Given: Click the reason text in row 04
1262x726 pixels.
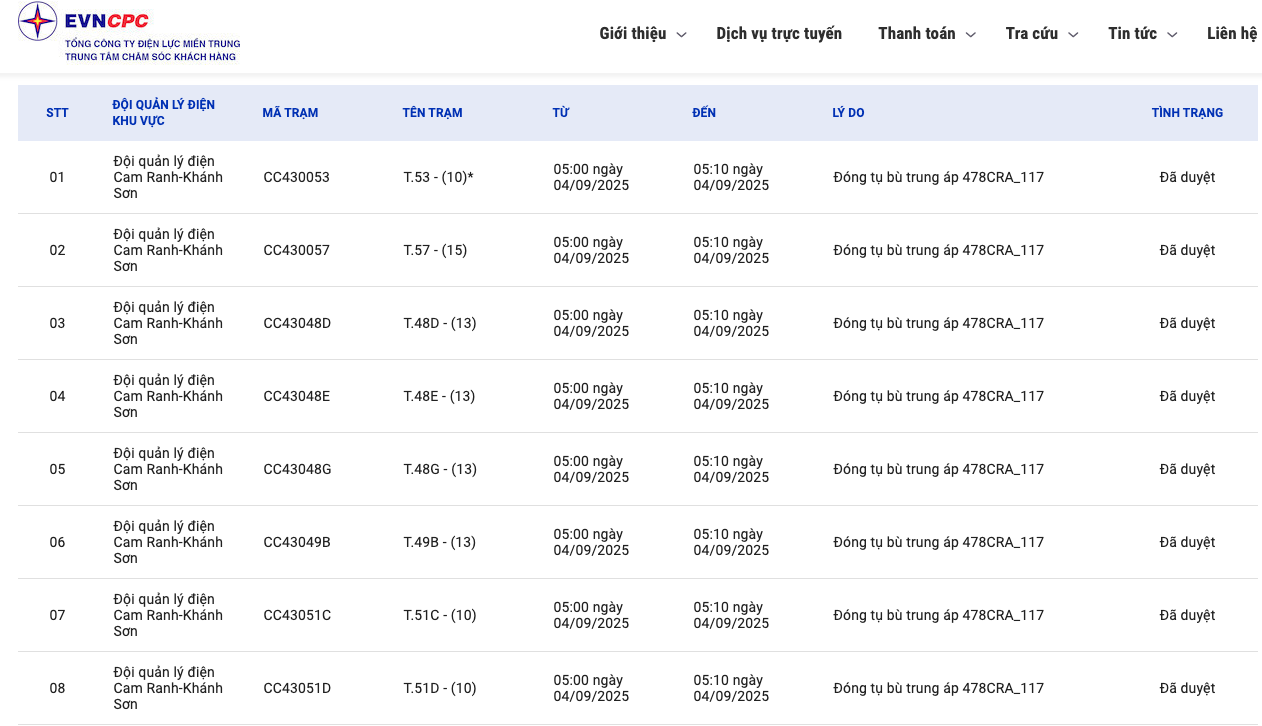Looking at the screenshot, I should pyautogui.click(x=938, y=396).
